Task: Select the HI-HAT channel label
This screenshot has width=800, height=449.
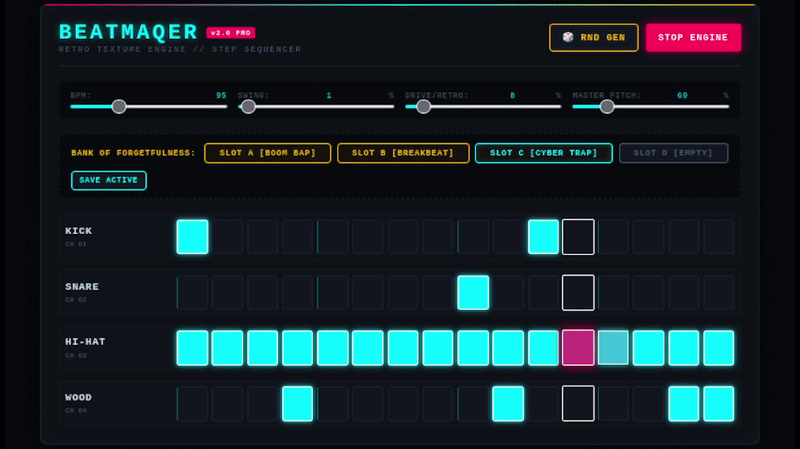Action: pyautogui.click(x=85, y=342)
